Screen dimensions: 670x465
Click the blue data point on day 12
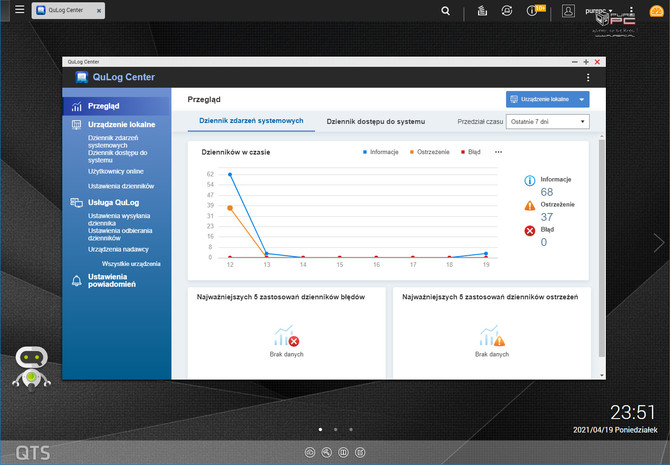(230, 175)
